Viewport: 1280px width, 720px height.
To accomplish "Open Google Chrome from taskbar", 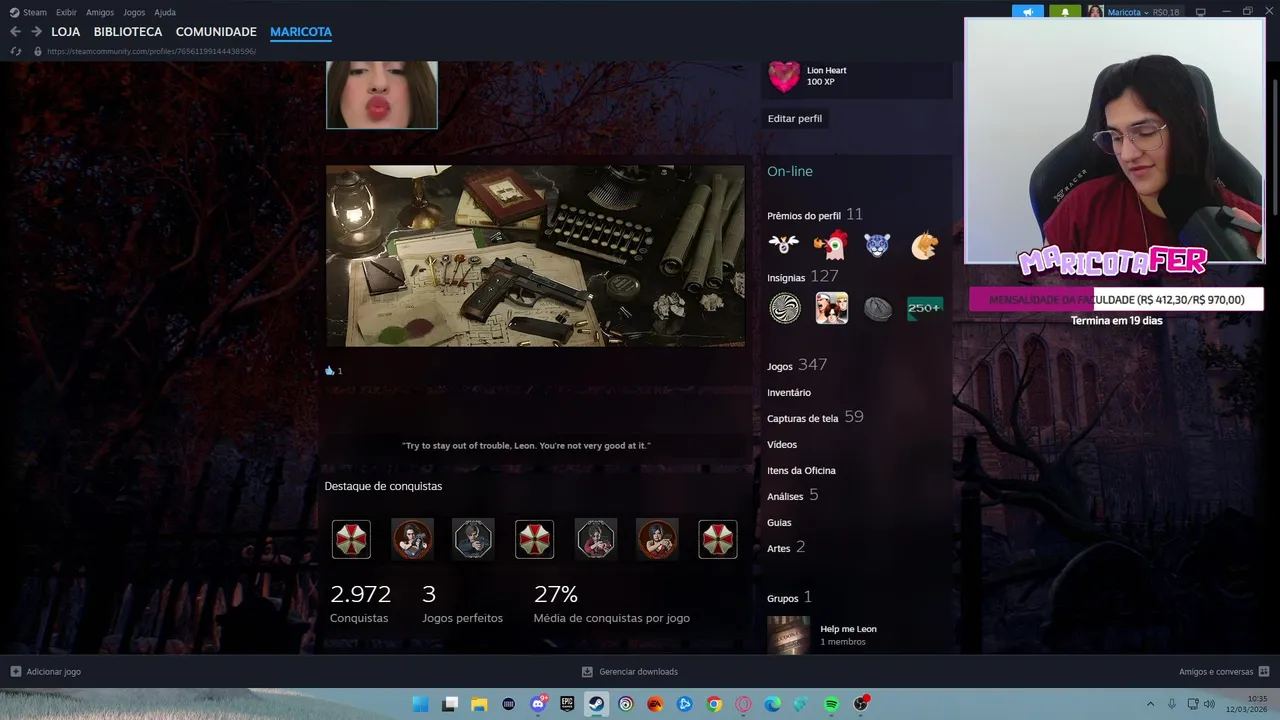I will coord(714,704).
